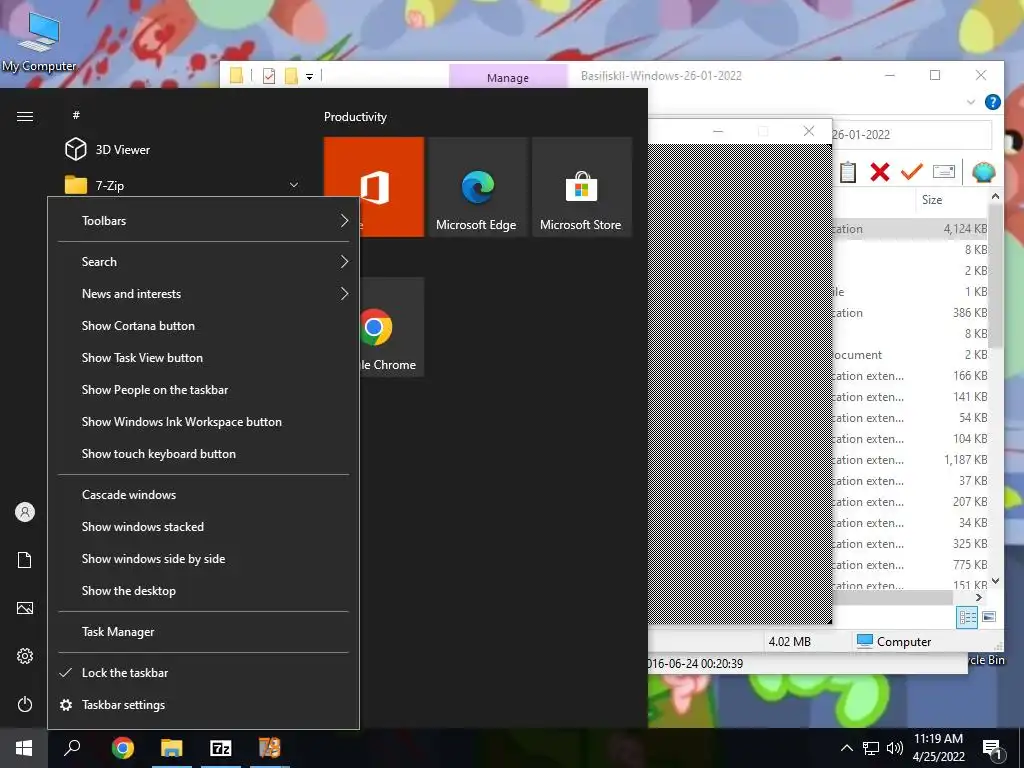Open the clock showing 11:19 AM
This screenshot has height=768, width=1024.
pyautogui.click(x=938, y=748)
